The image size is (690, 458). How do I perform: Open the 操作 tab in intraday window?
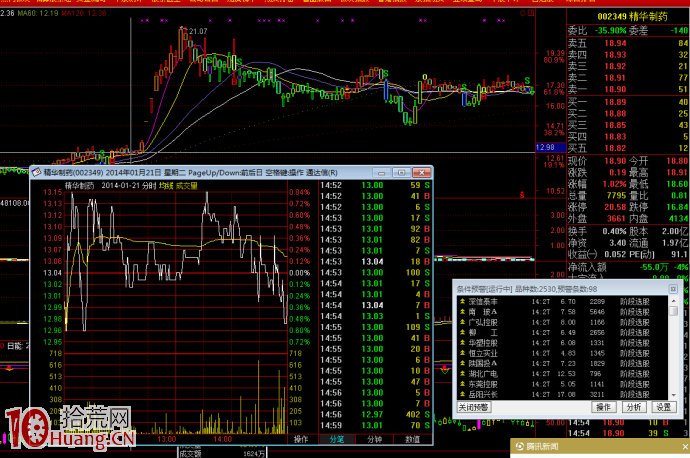click(x=301, y=439)
